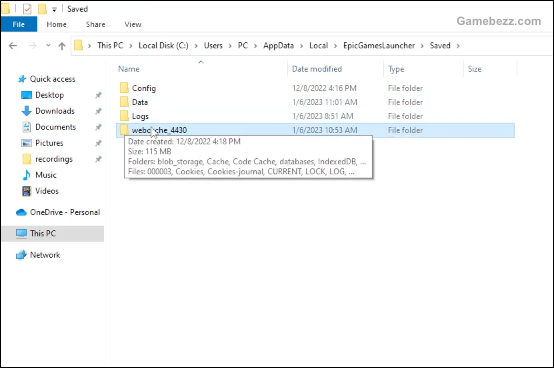
Task: Select the Data folder
Action: pos(316,102)
